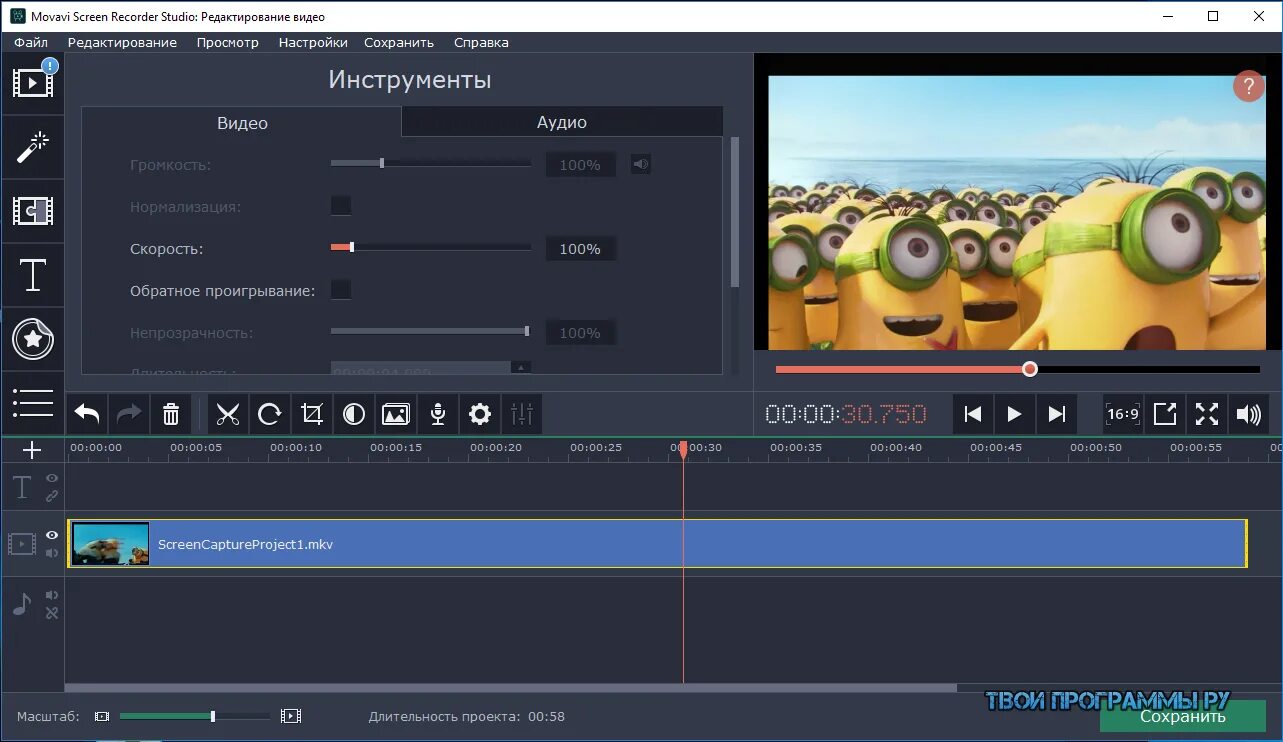Split clip with the scissors tool

tap(228, 414)
